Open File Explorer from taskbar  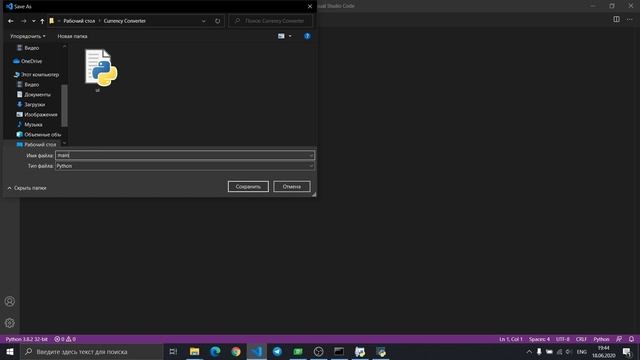194,351
